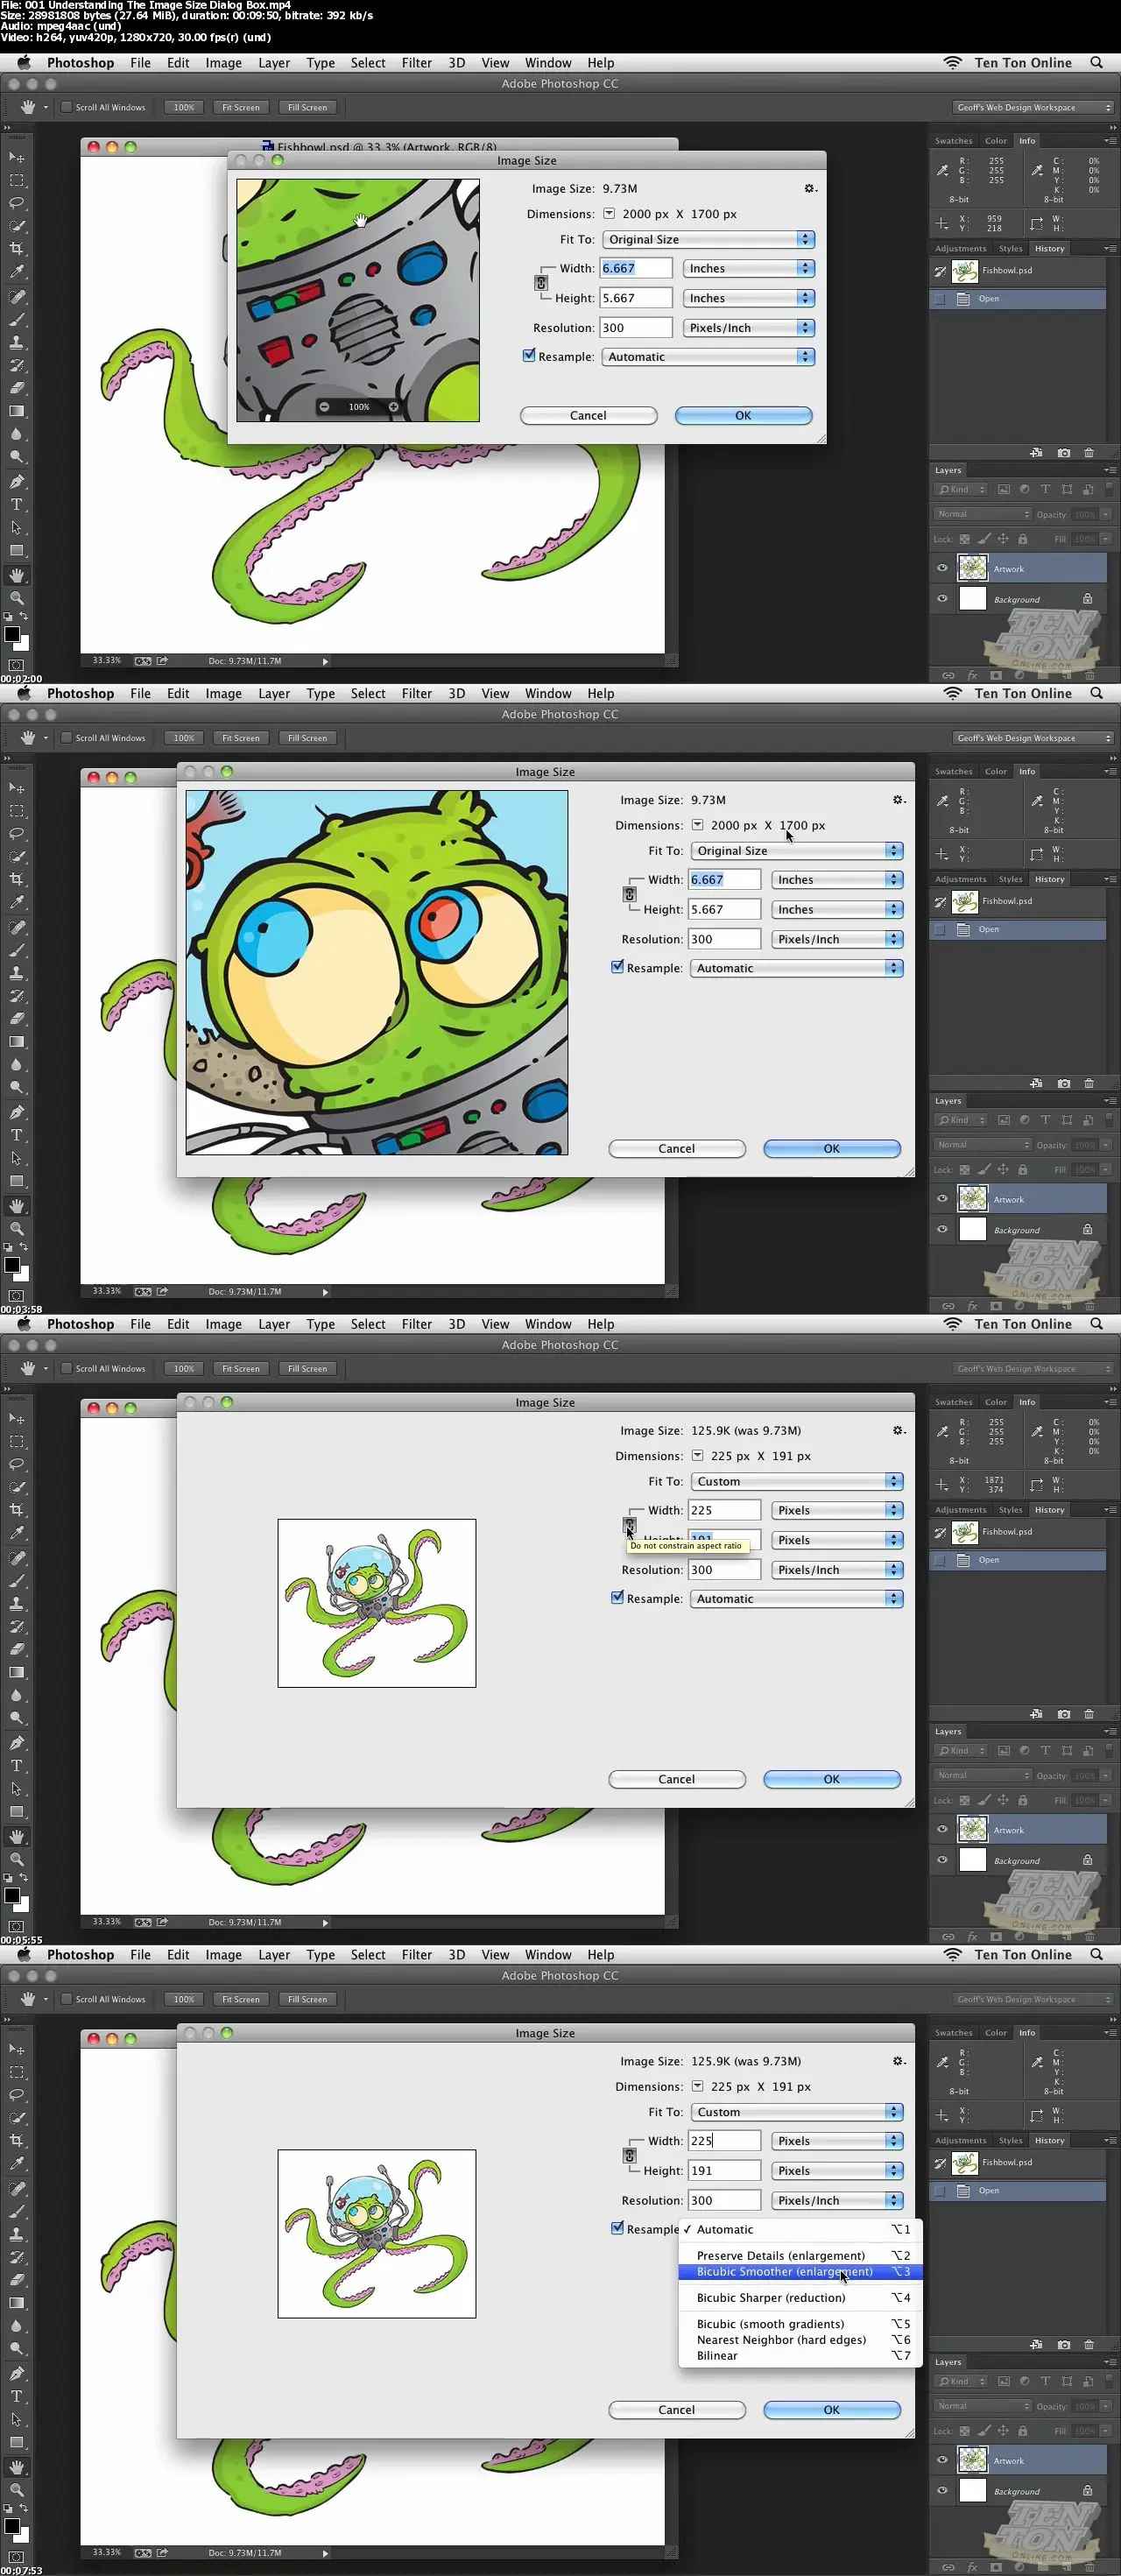The width and height of the screenshot is (1121, 2576).
Task: Open Resample Automatic dropdown in alien-face dialog
Action: click(796, 968)
